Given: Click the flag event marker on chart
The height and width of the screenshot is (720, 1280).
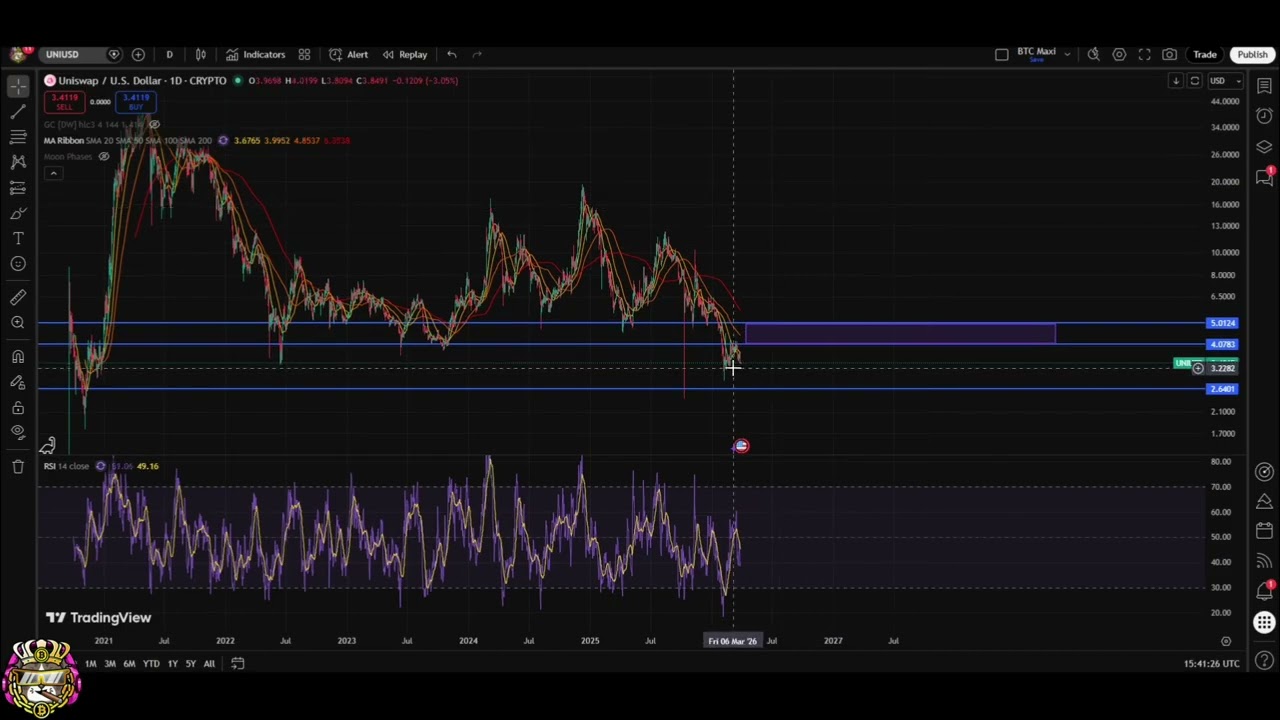Looking at the screenshot, I should coord(741,446).
